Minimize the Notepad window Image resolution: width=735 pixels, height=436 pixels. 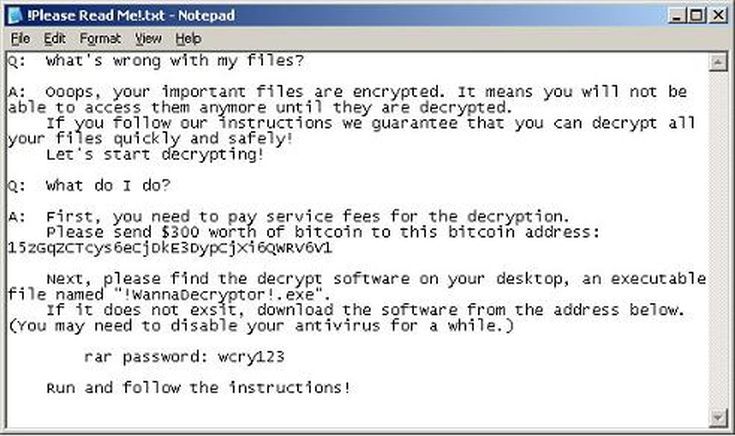point(675,15)
